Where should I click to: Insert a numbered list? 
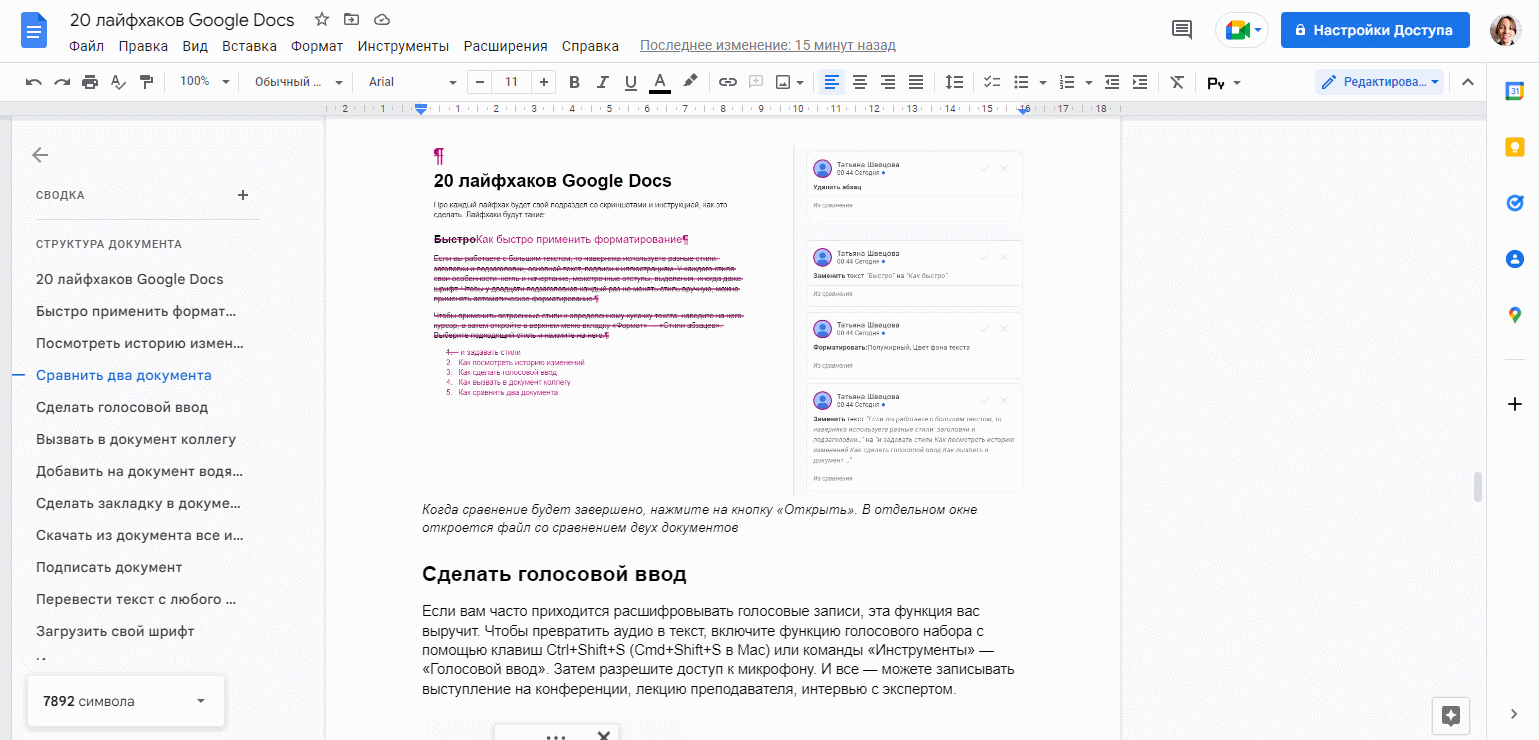pos(1067,82)
